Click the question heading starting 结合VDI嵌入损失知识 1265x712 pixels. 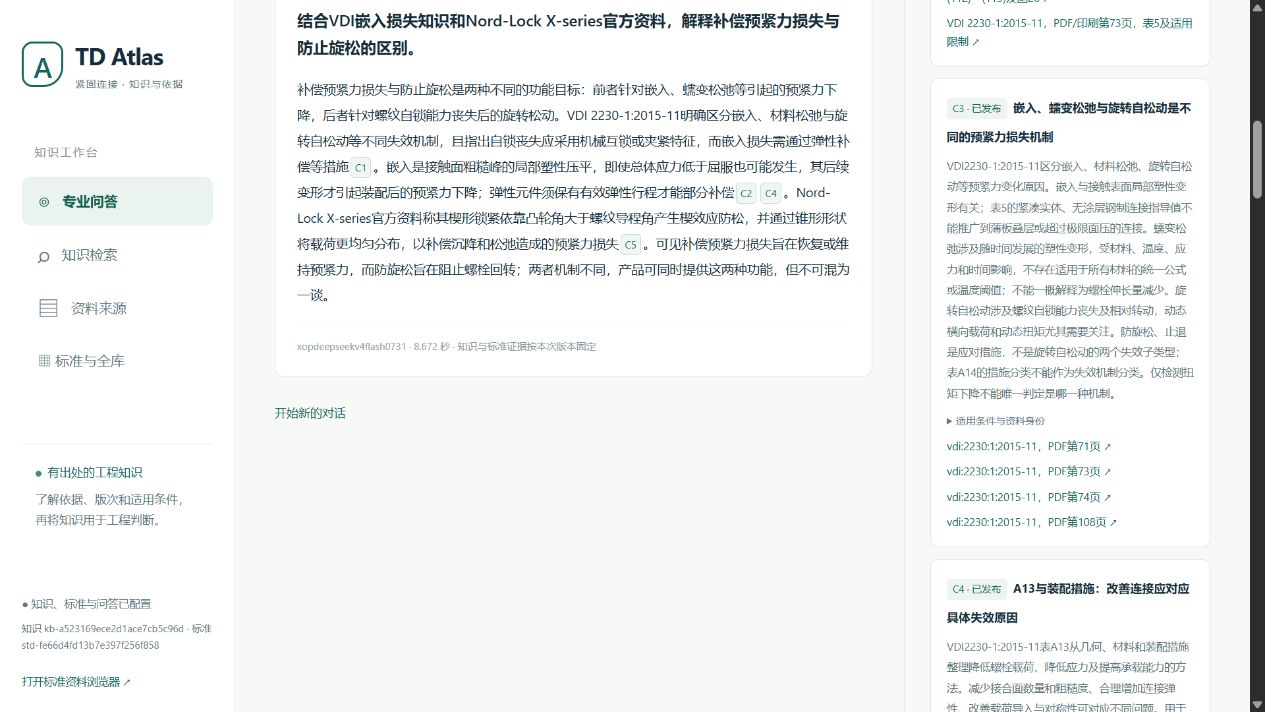point(568,34)
